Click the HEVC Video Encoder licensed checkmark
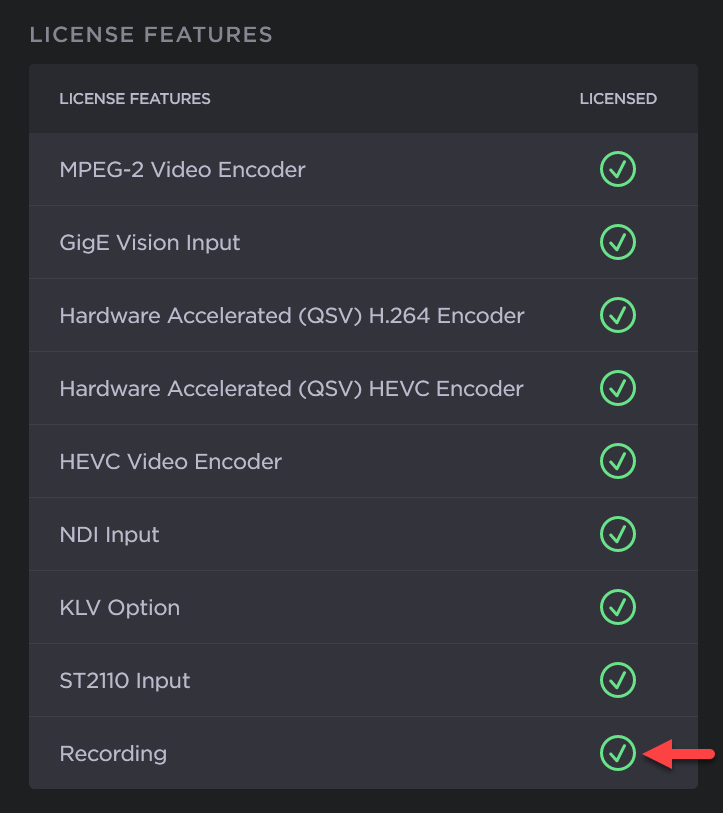This screenshot has height=813, width=723. click(x=618, y=461)
